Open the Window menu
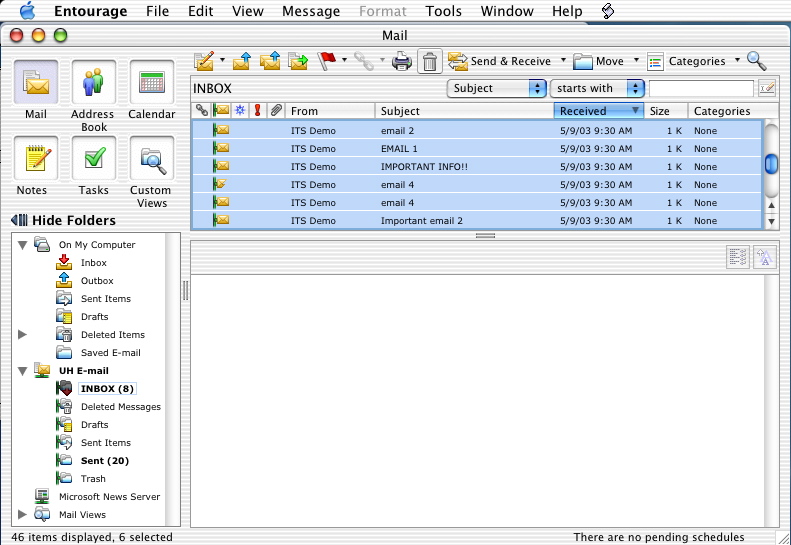The image size is (791, 545). pyautogui.click(x=507, y=11)
